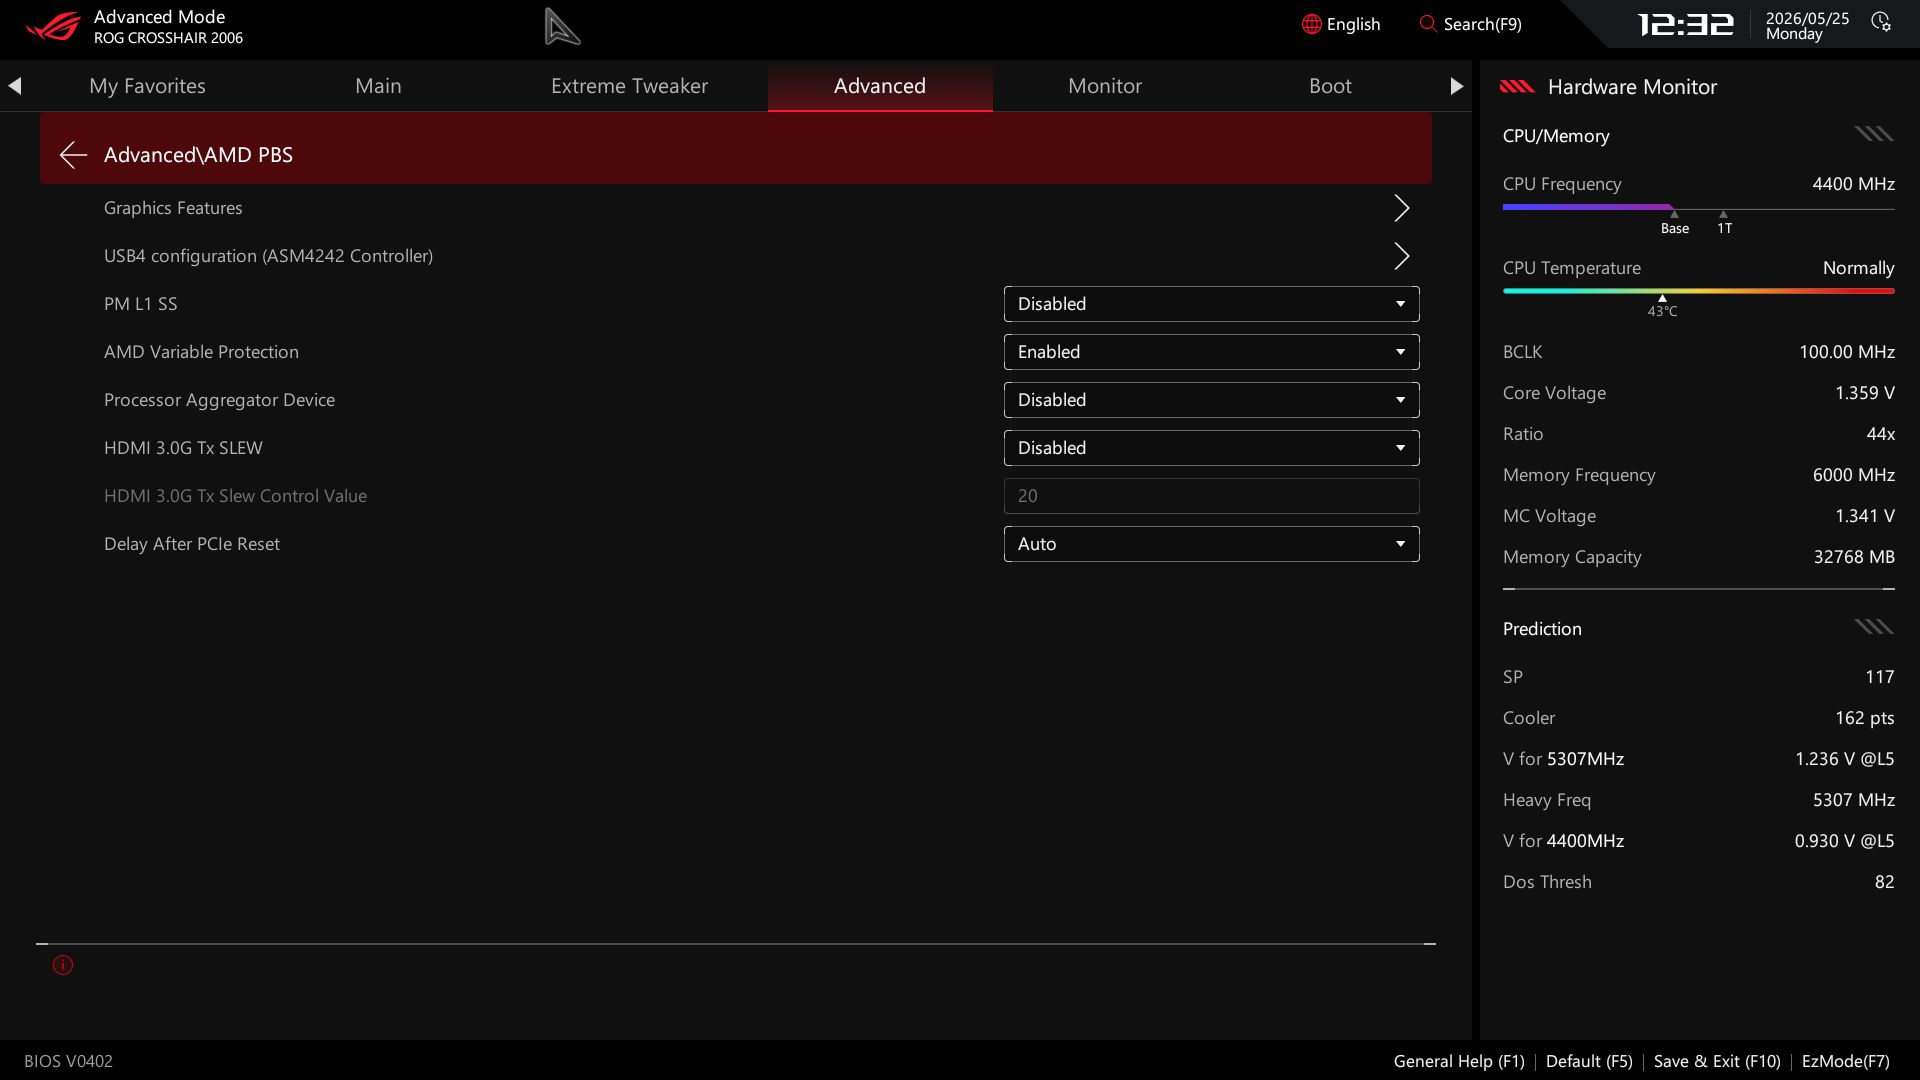Select USB4 configuration (ASM4242 Controller) label

[x=268, y=256]
